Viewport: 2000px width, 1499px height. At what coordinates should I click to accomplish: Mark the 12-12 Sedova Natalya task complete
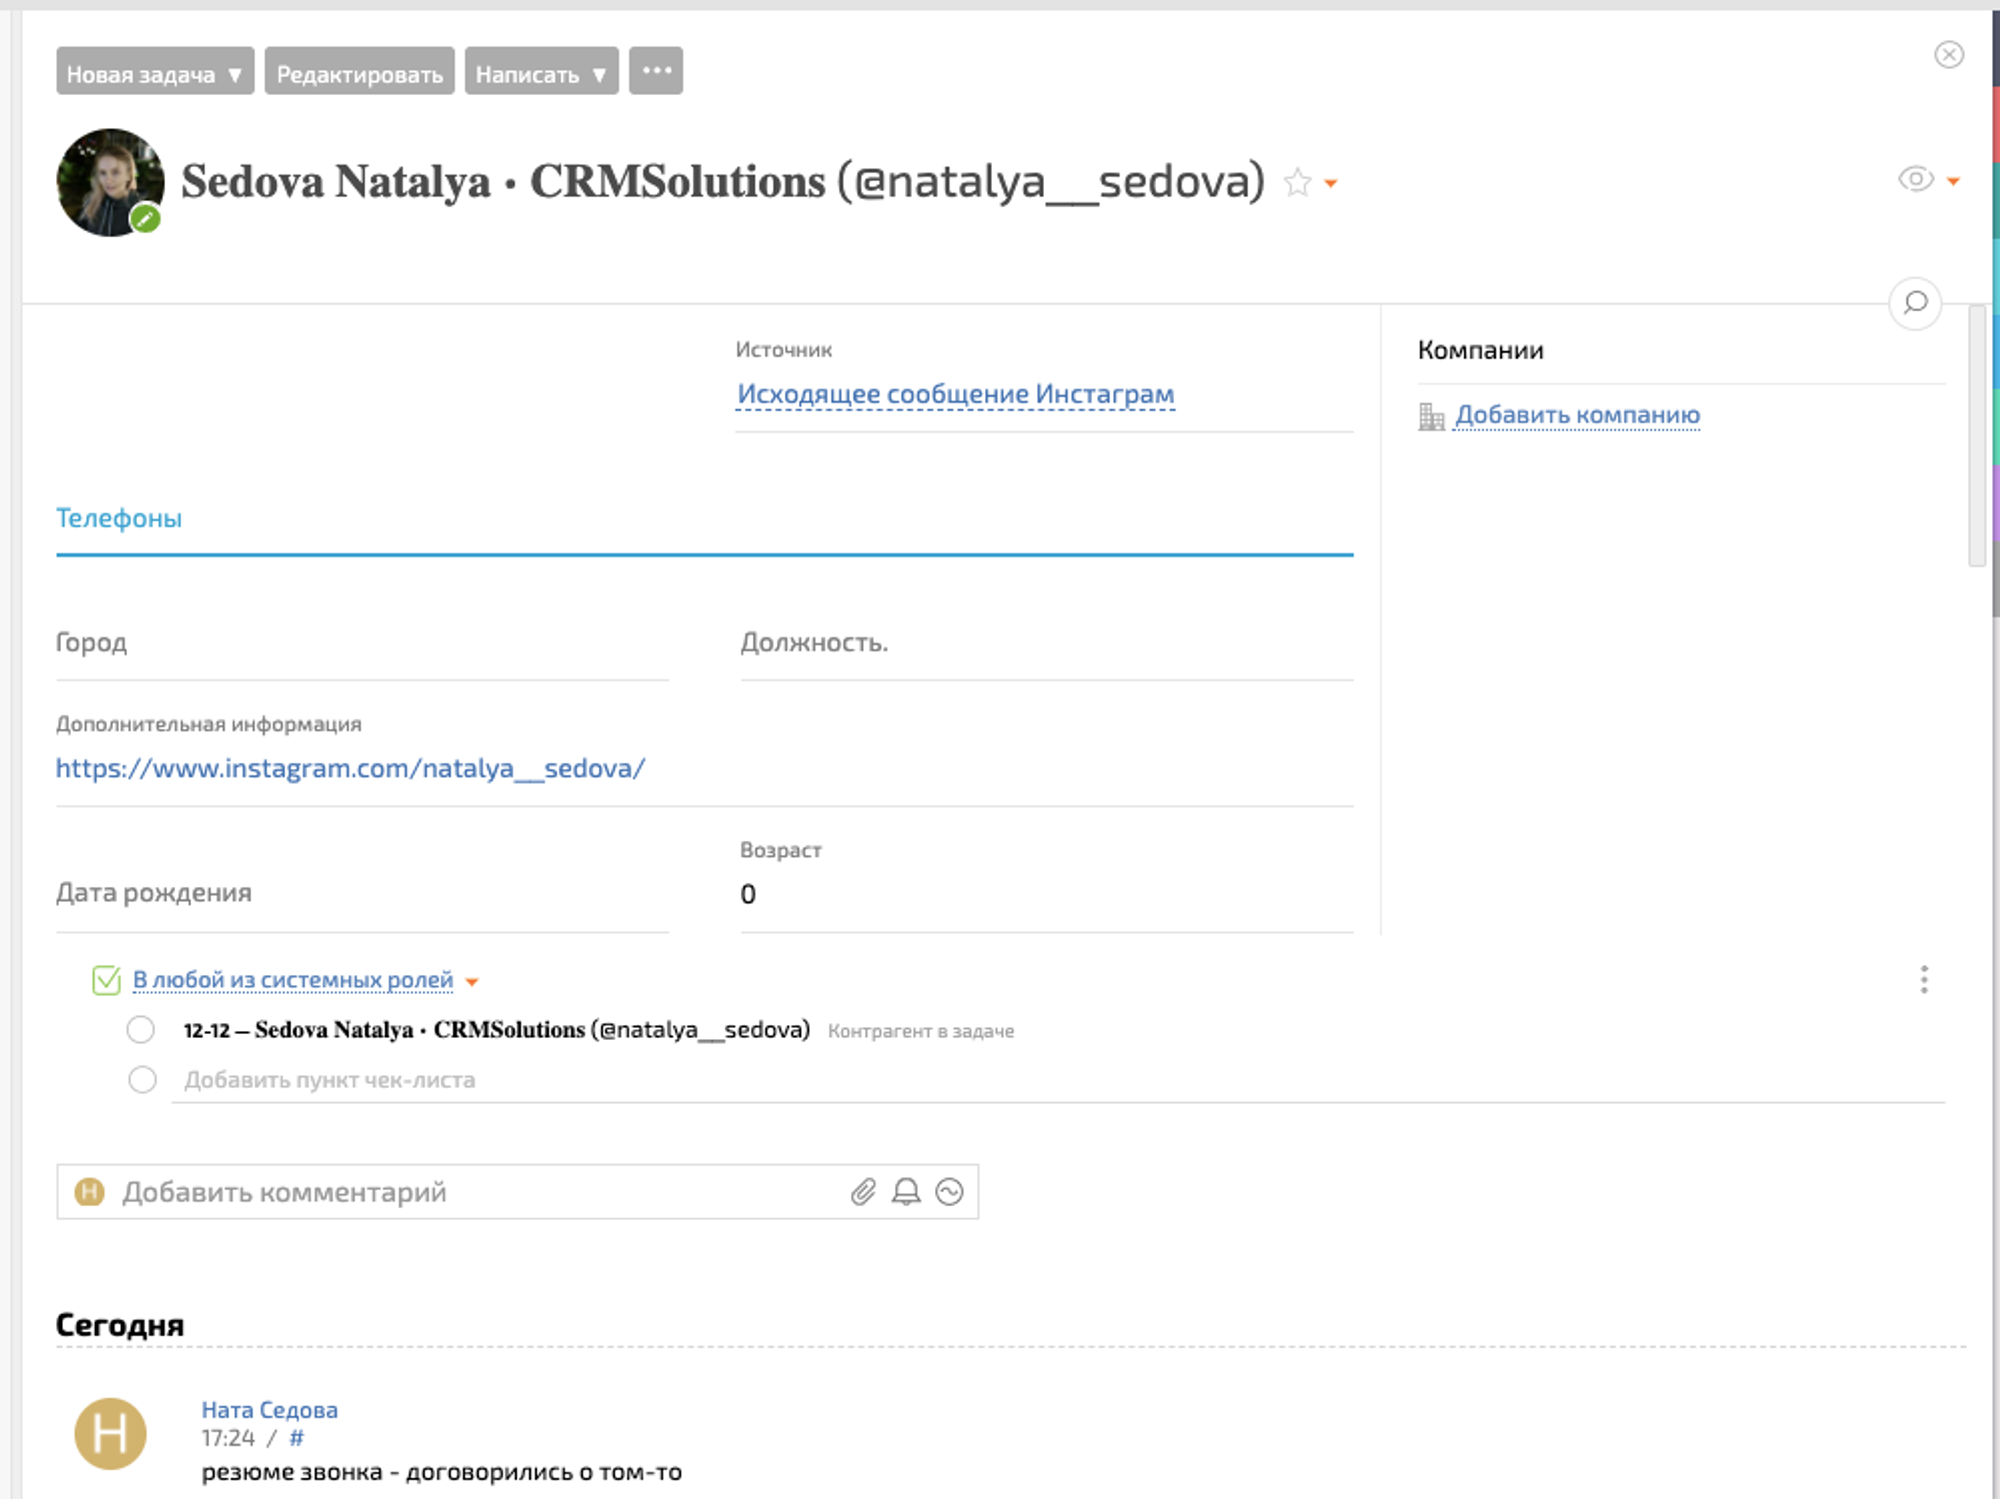point(141,1029)
